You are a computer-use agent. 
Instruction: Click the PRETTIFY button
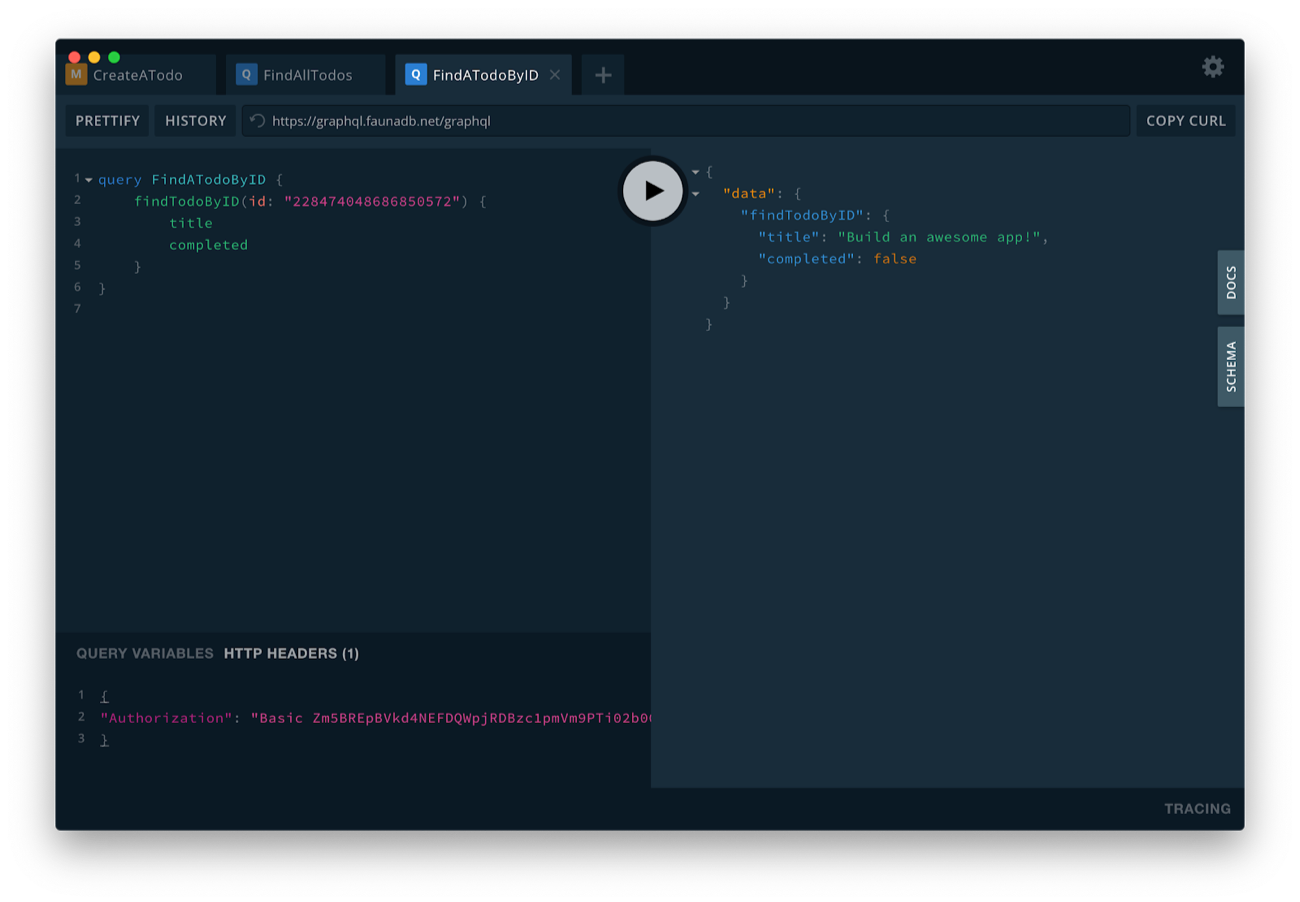coord(108,121)
